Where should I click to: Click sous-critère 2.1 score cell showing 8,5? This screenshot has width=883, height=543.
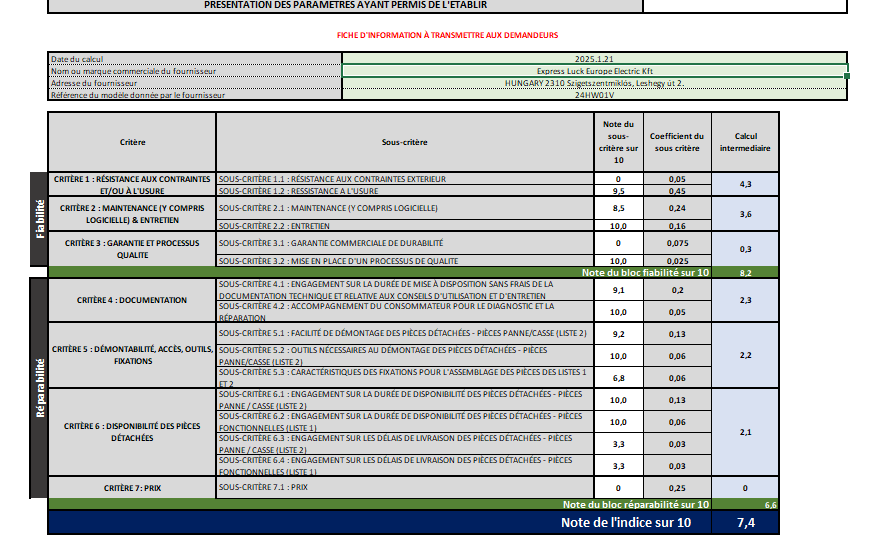(x=618, y=208)
